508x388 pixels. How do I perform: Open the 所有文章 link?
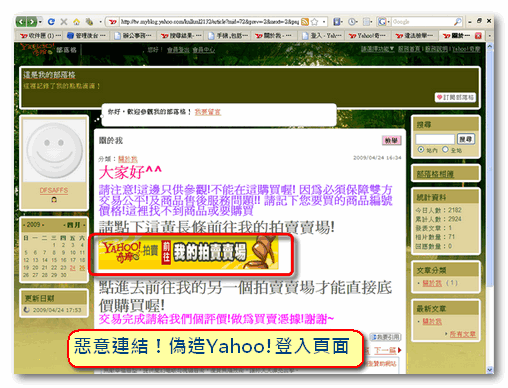coord(462,334)
